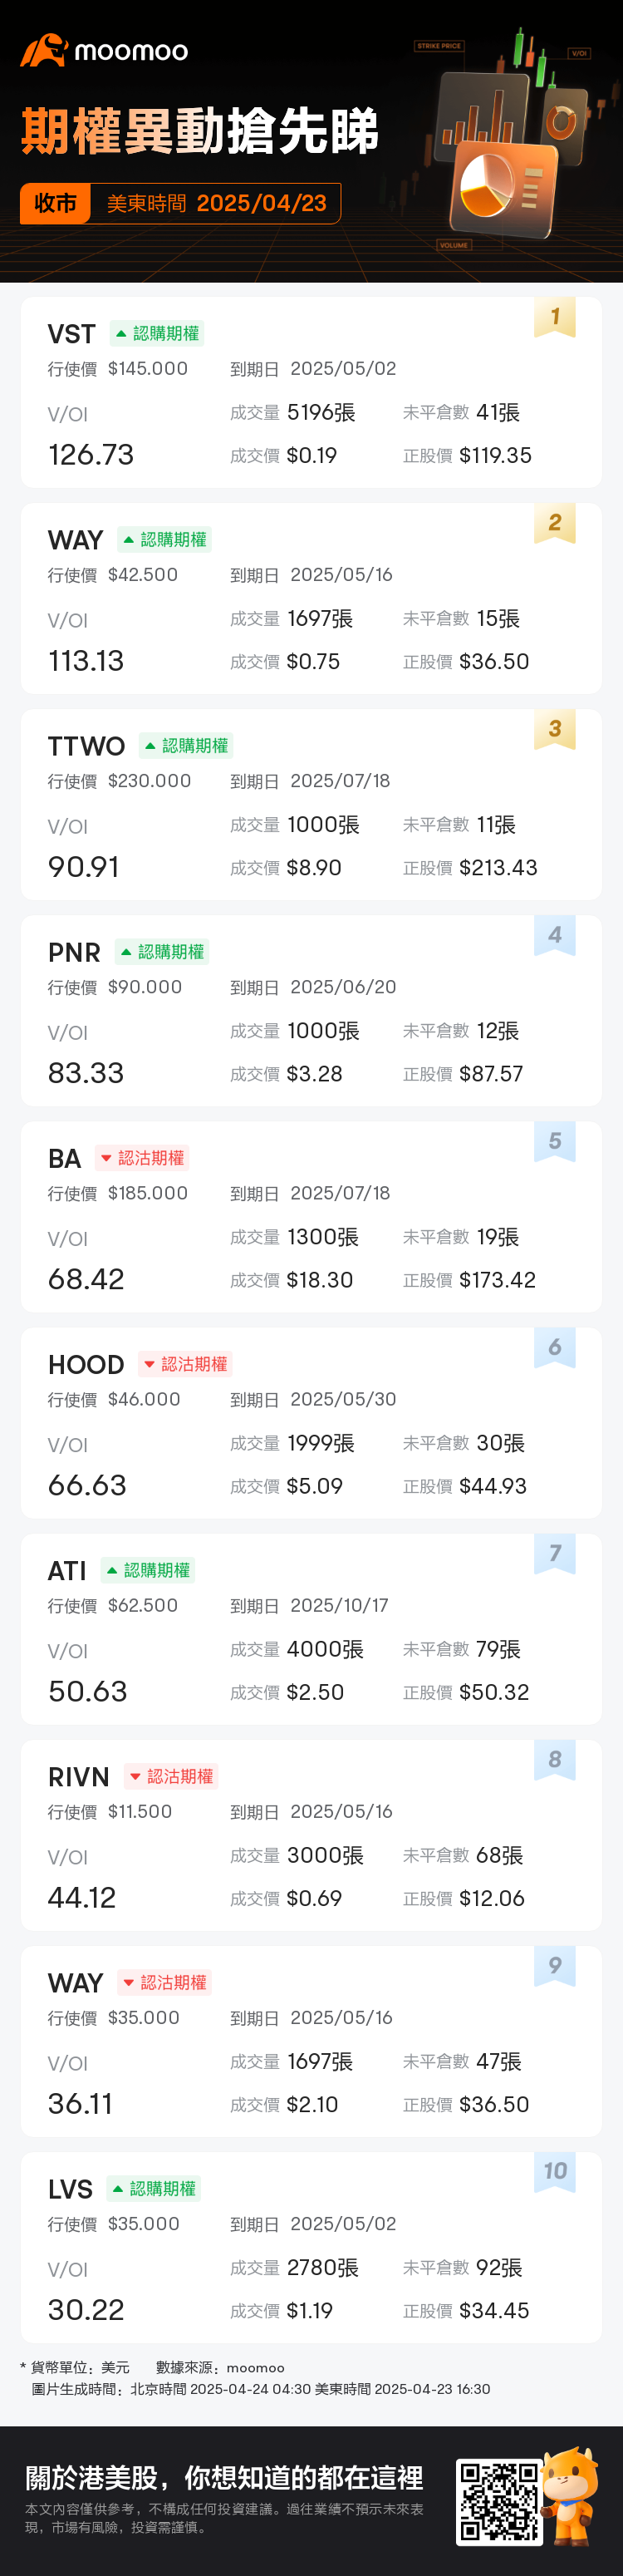This screenshot has width=623, height=2576.
Task: Select the orange 收市 tab label
Action: point(56,204)
